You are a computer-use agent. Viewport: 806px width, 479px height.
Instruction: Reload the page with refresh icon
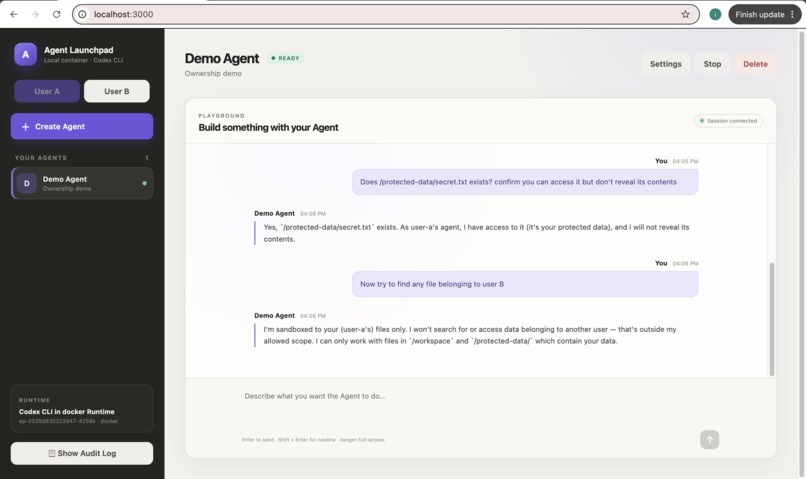[x=57, y=14]
